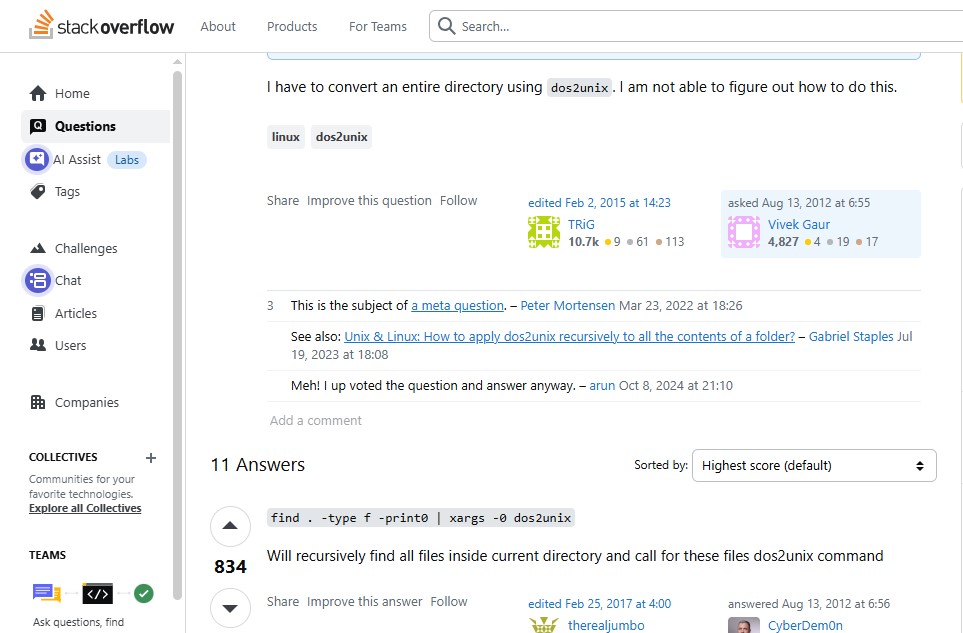Open Unix & Linux dos2unix recursive link
The width and height of the screenshot is (963, 633).
coord(569,336)
